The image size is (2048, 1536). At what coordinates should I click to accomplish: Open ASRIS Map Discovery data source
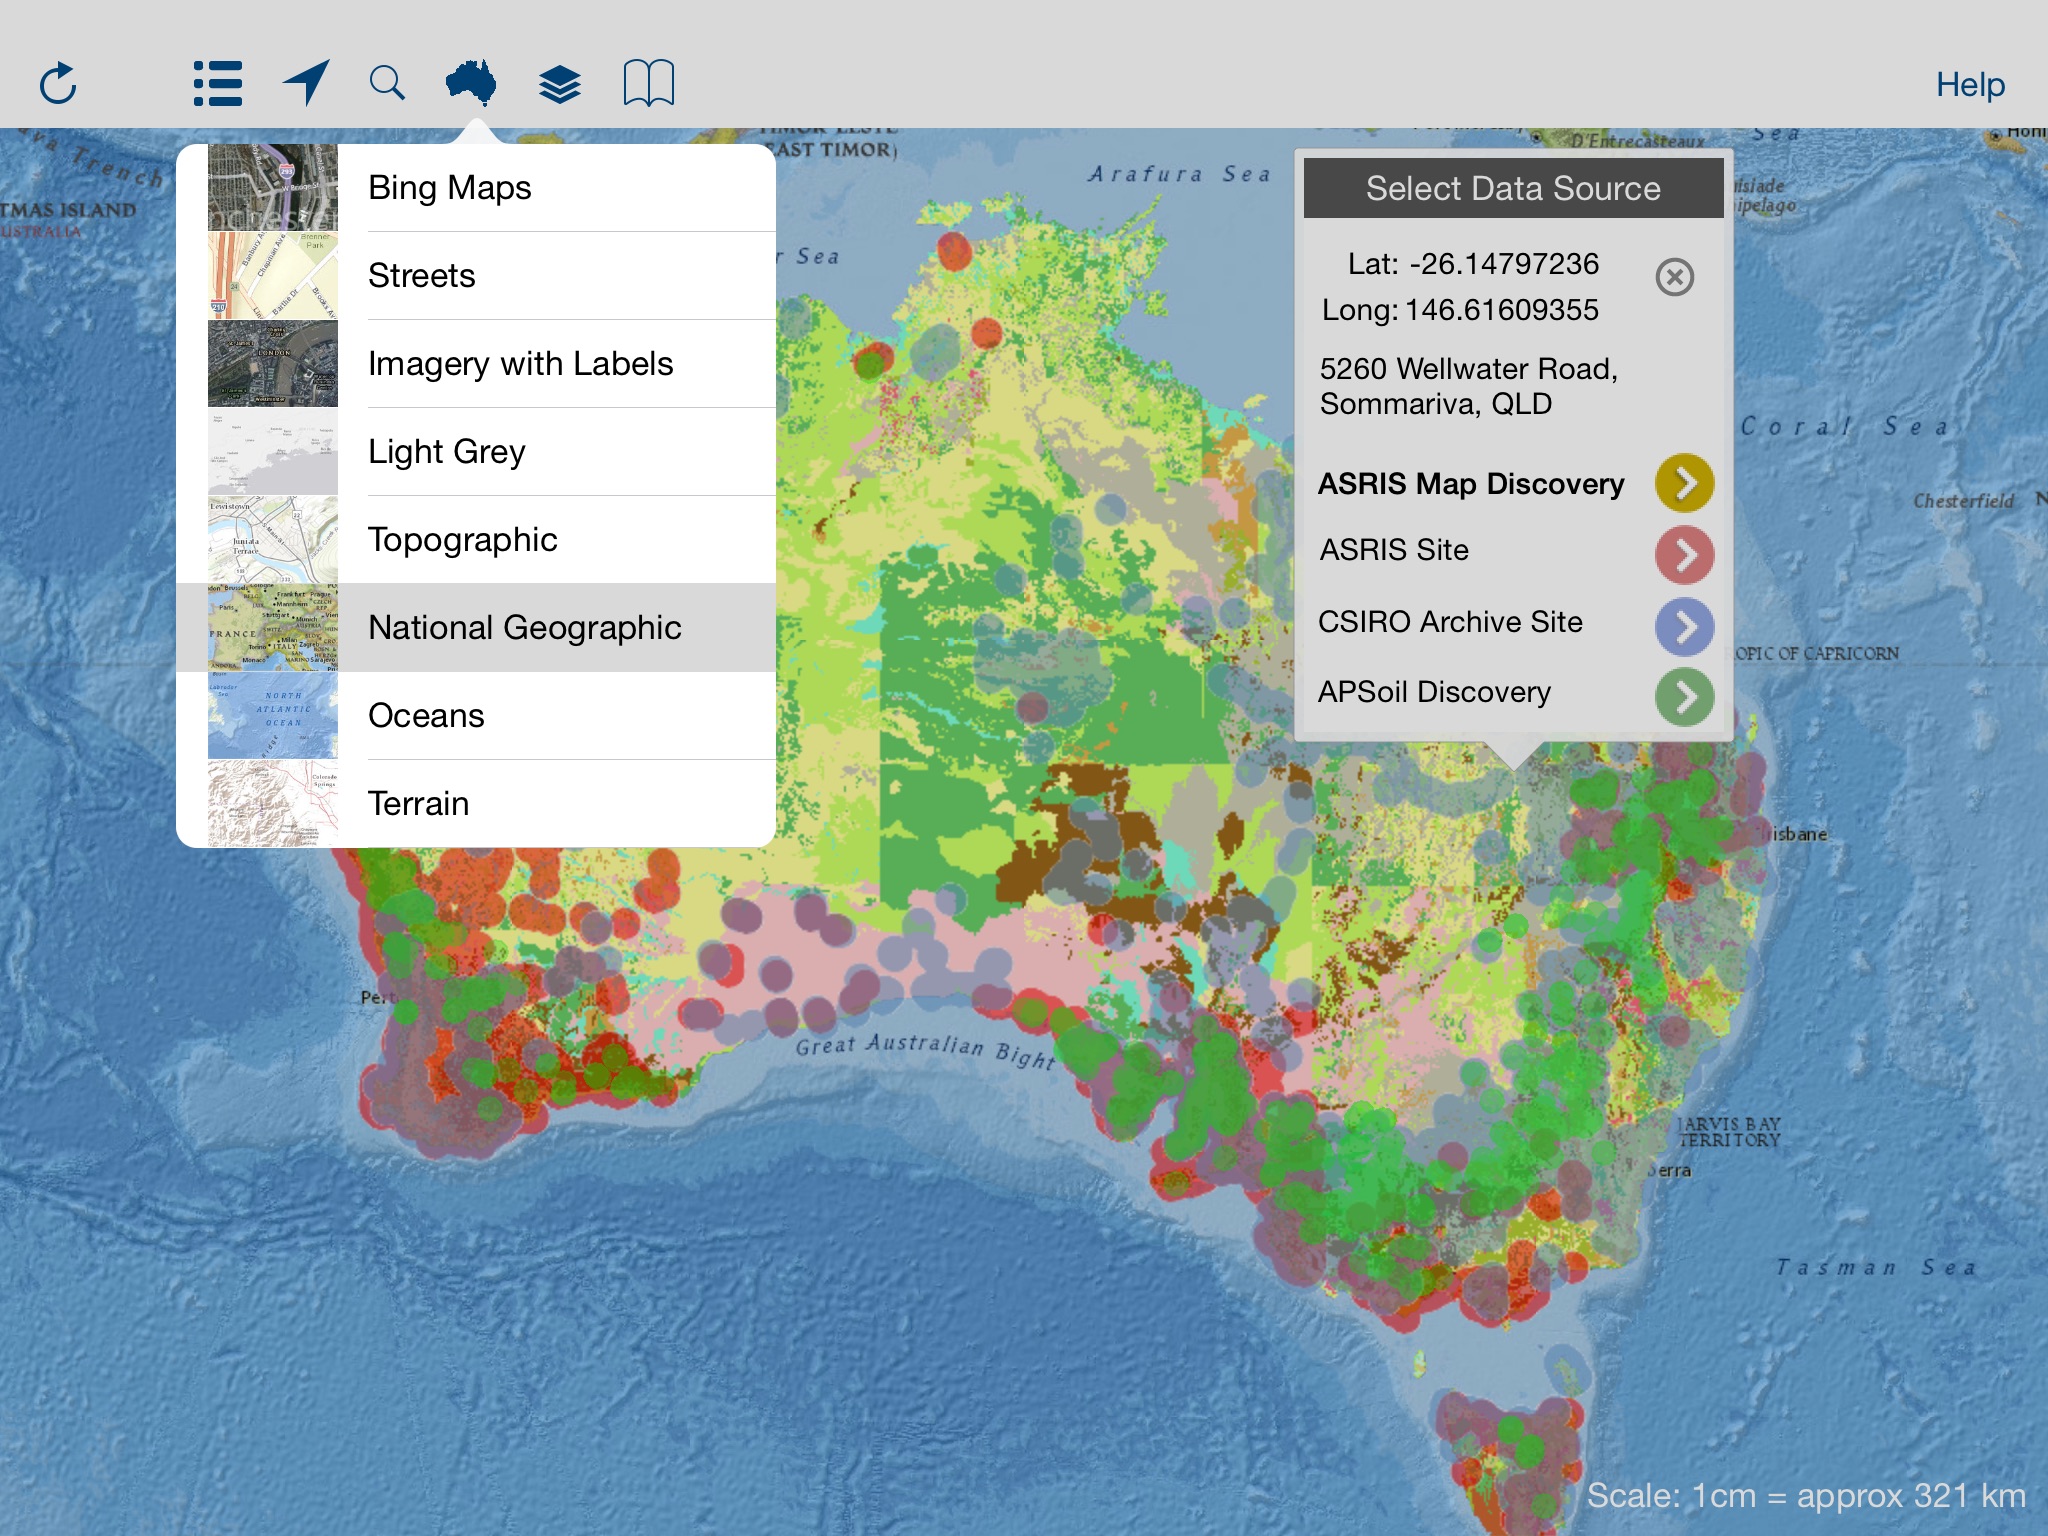pos(1682,482)
